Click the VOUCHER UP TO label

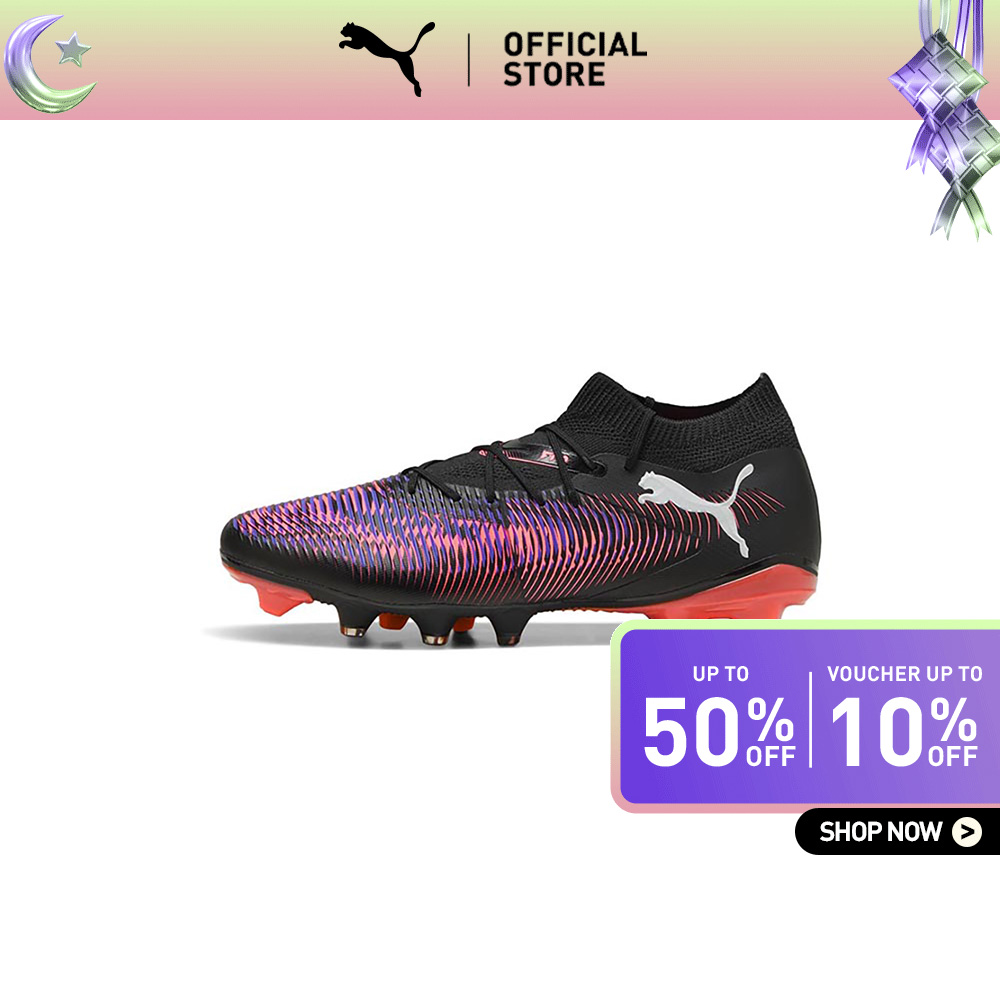coord(904,674)
